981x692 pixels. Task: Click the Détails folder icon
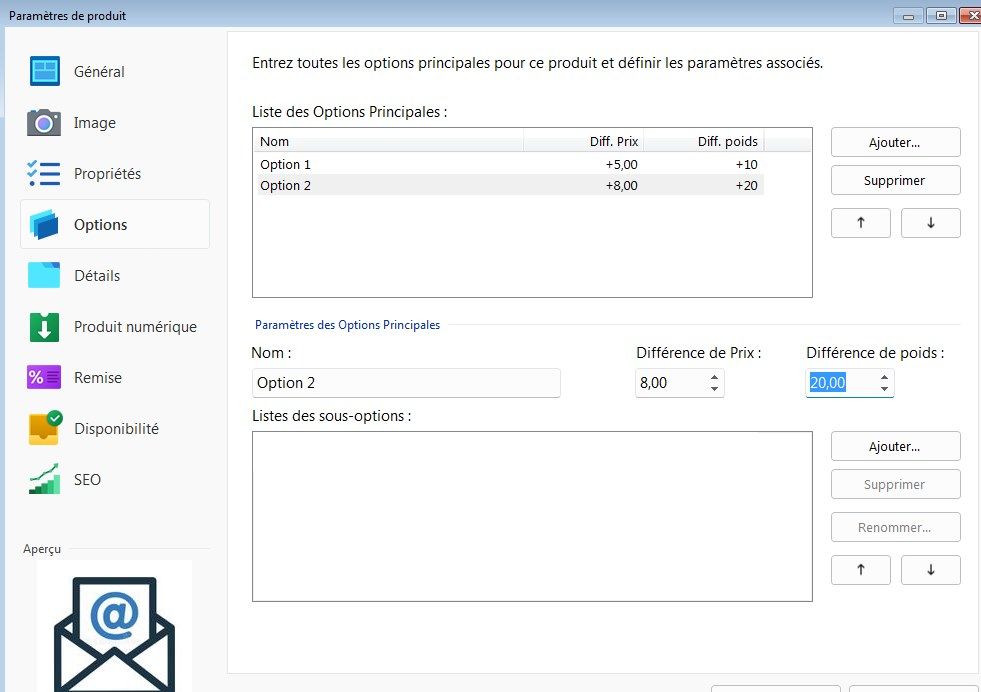click(x=45, y=276)
